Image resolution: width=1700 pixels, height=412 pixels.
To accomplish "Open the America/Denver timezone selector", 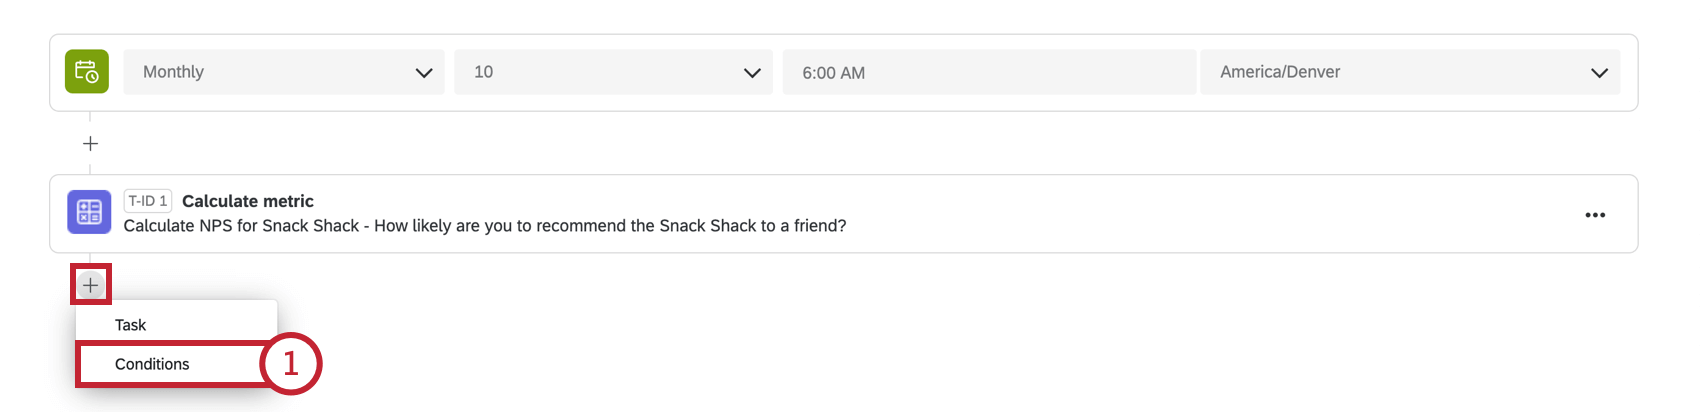I will coord(1410,72).
